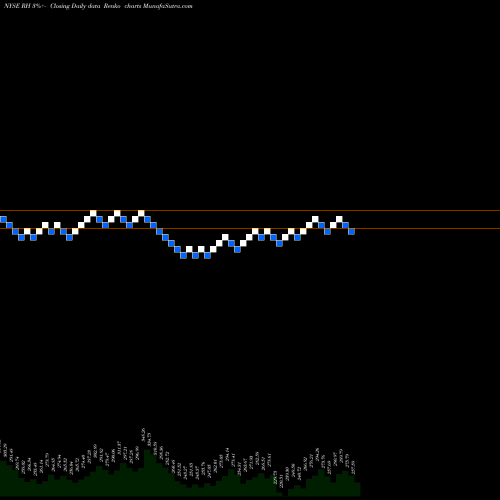Select the lower orange horizontal price line
The width and height of the screenshot is (500, 500).
tap(250, 229)
